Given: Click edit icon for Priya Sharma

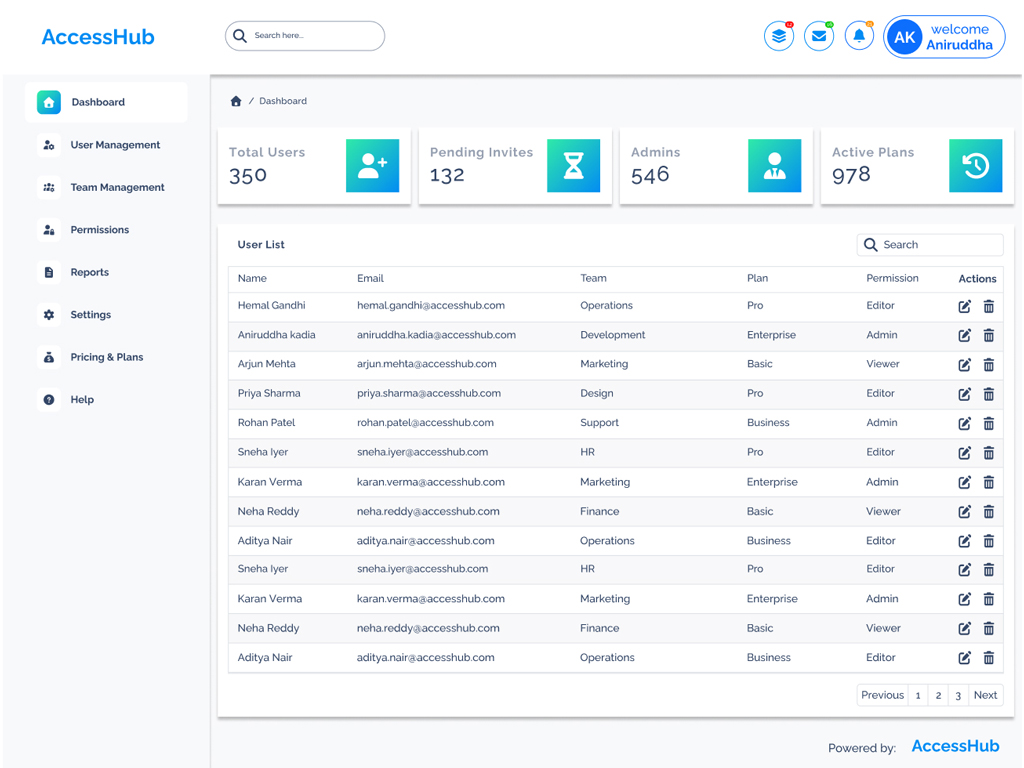Looking at the screenshot, I should 964,394.
